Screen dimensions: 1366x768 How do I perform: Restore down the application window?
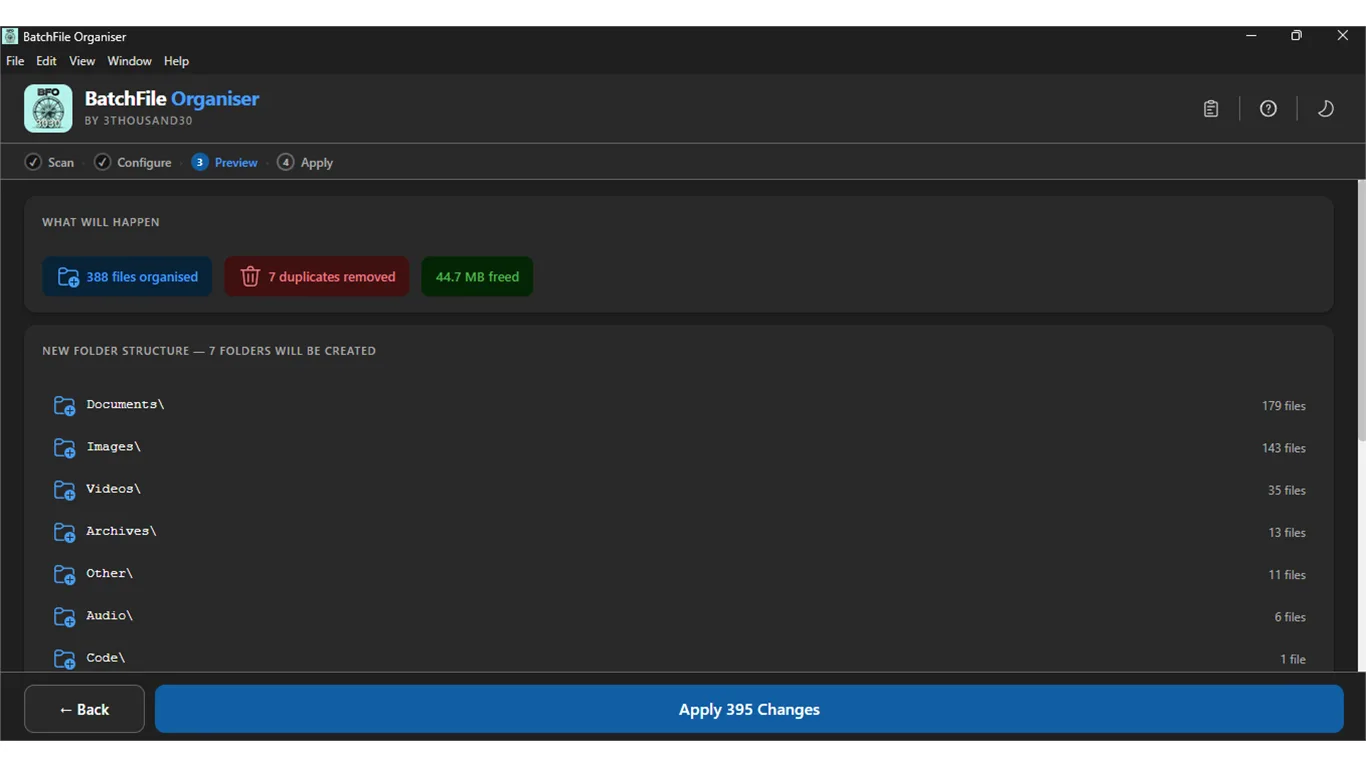1297,36
